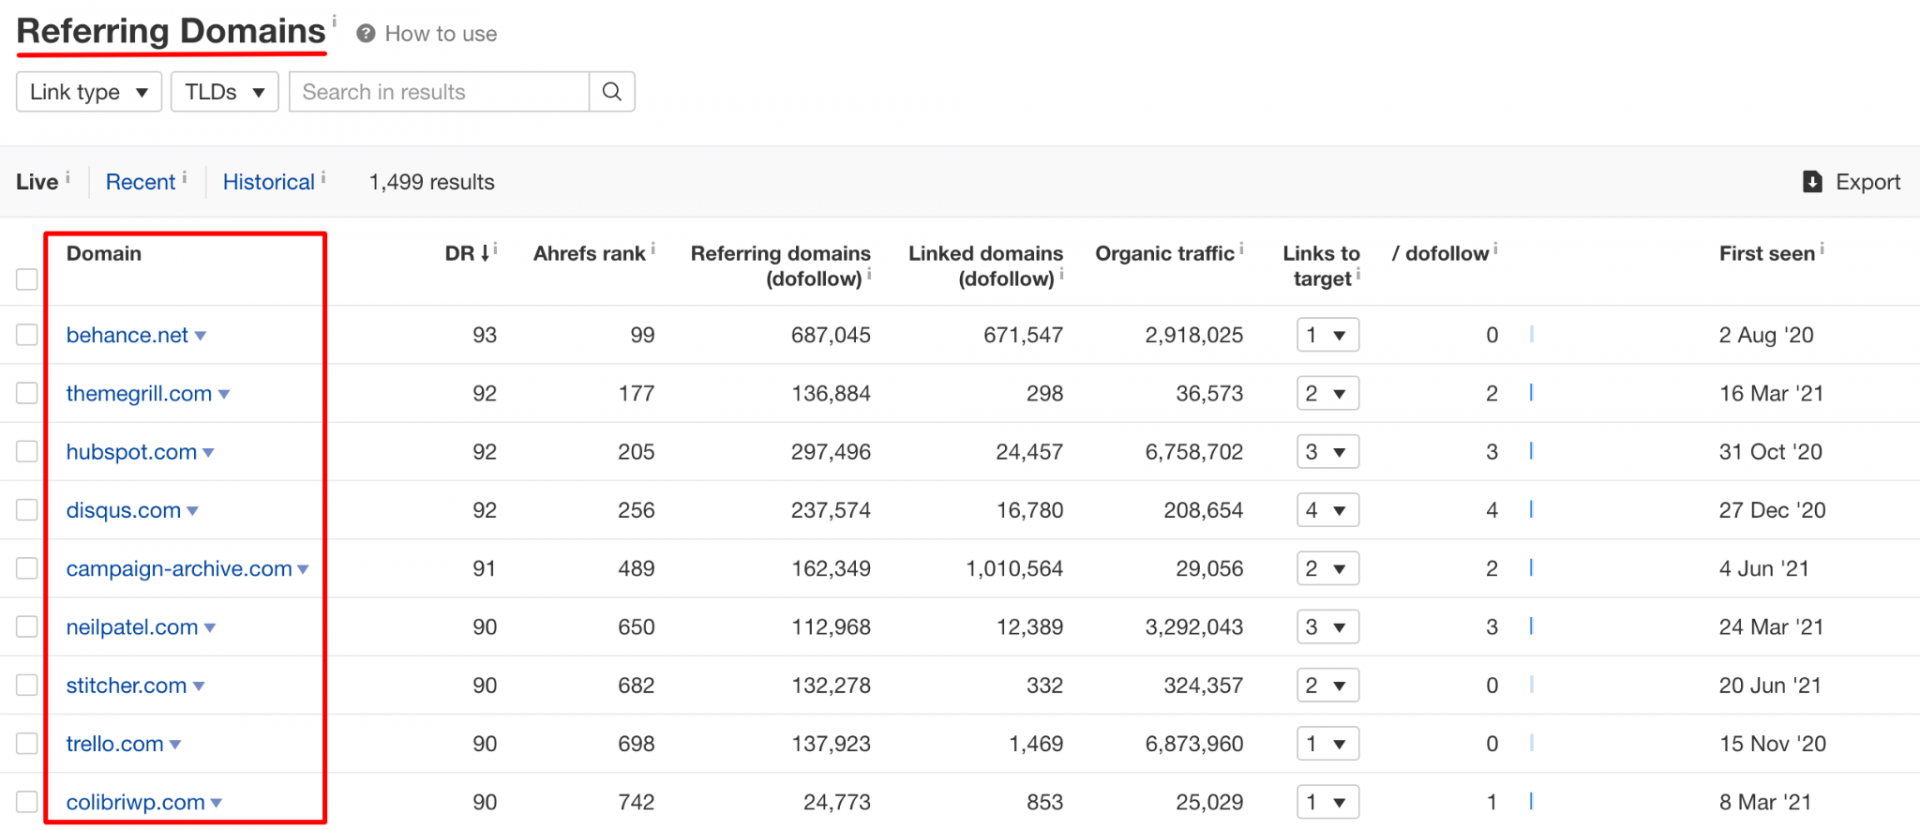The width and height of the screenshot is (1920, 830).
Task: Click the dofollow bar for disqus.com
Action: pyautogui.click(x=1531, y=509)
